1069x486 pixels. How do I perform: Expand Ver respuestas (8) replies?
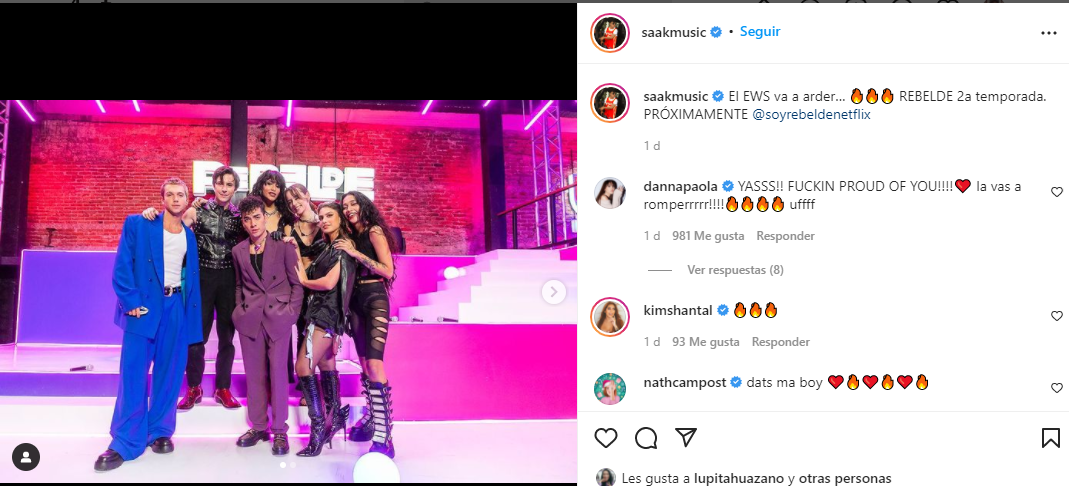tap(735, 270)
